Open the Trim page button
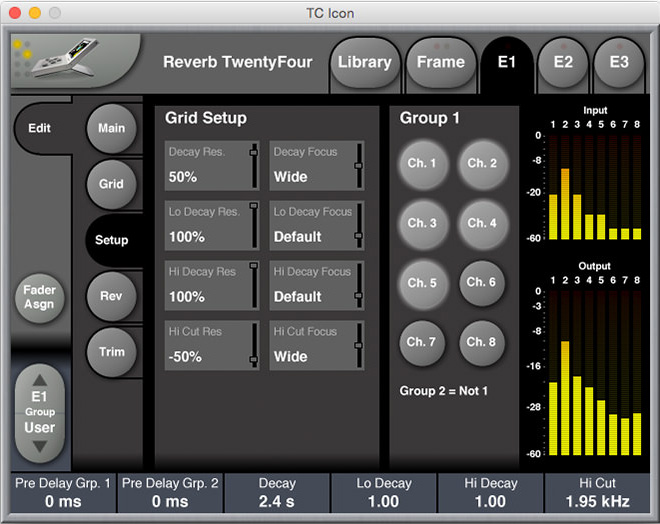 click(112, 351)
